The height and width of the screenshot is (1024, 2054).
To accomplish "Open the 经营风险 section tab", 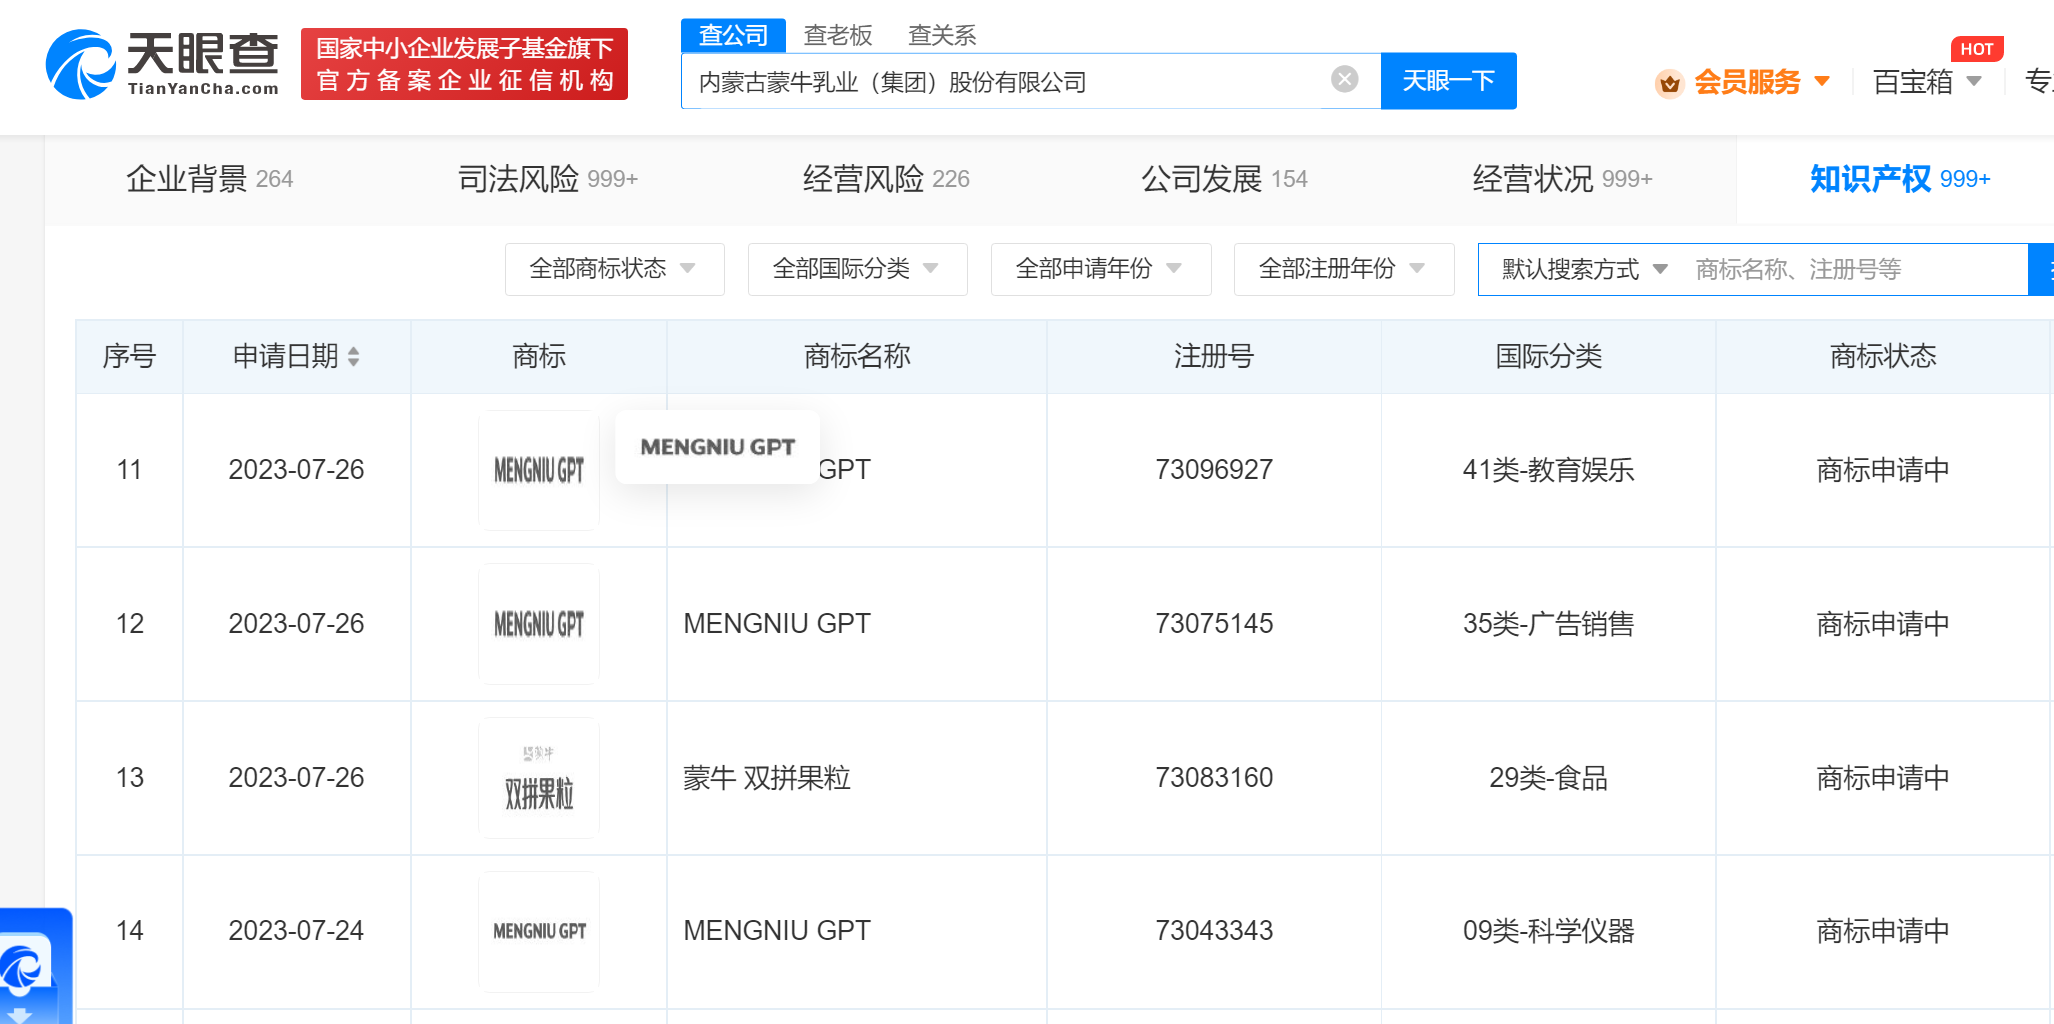I will (x=886, y=179).
